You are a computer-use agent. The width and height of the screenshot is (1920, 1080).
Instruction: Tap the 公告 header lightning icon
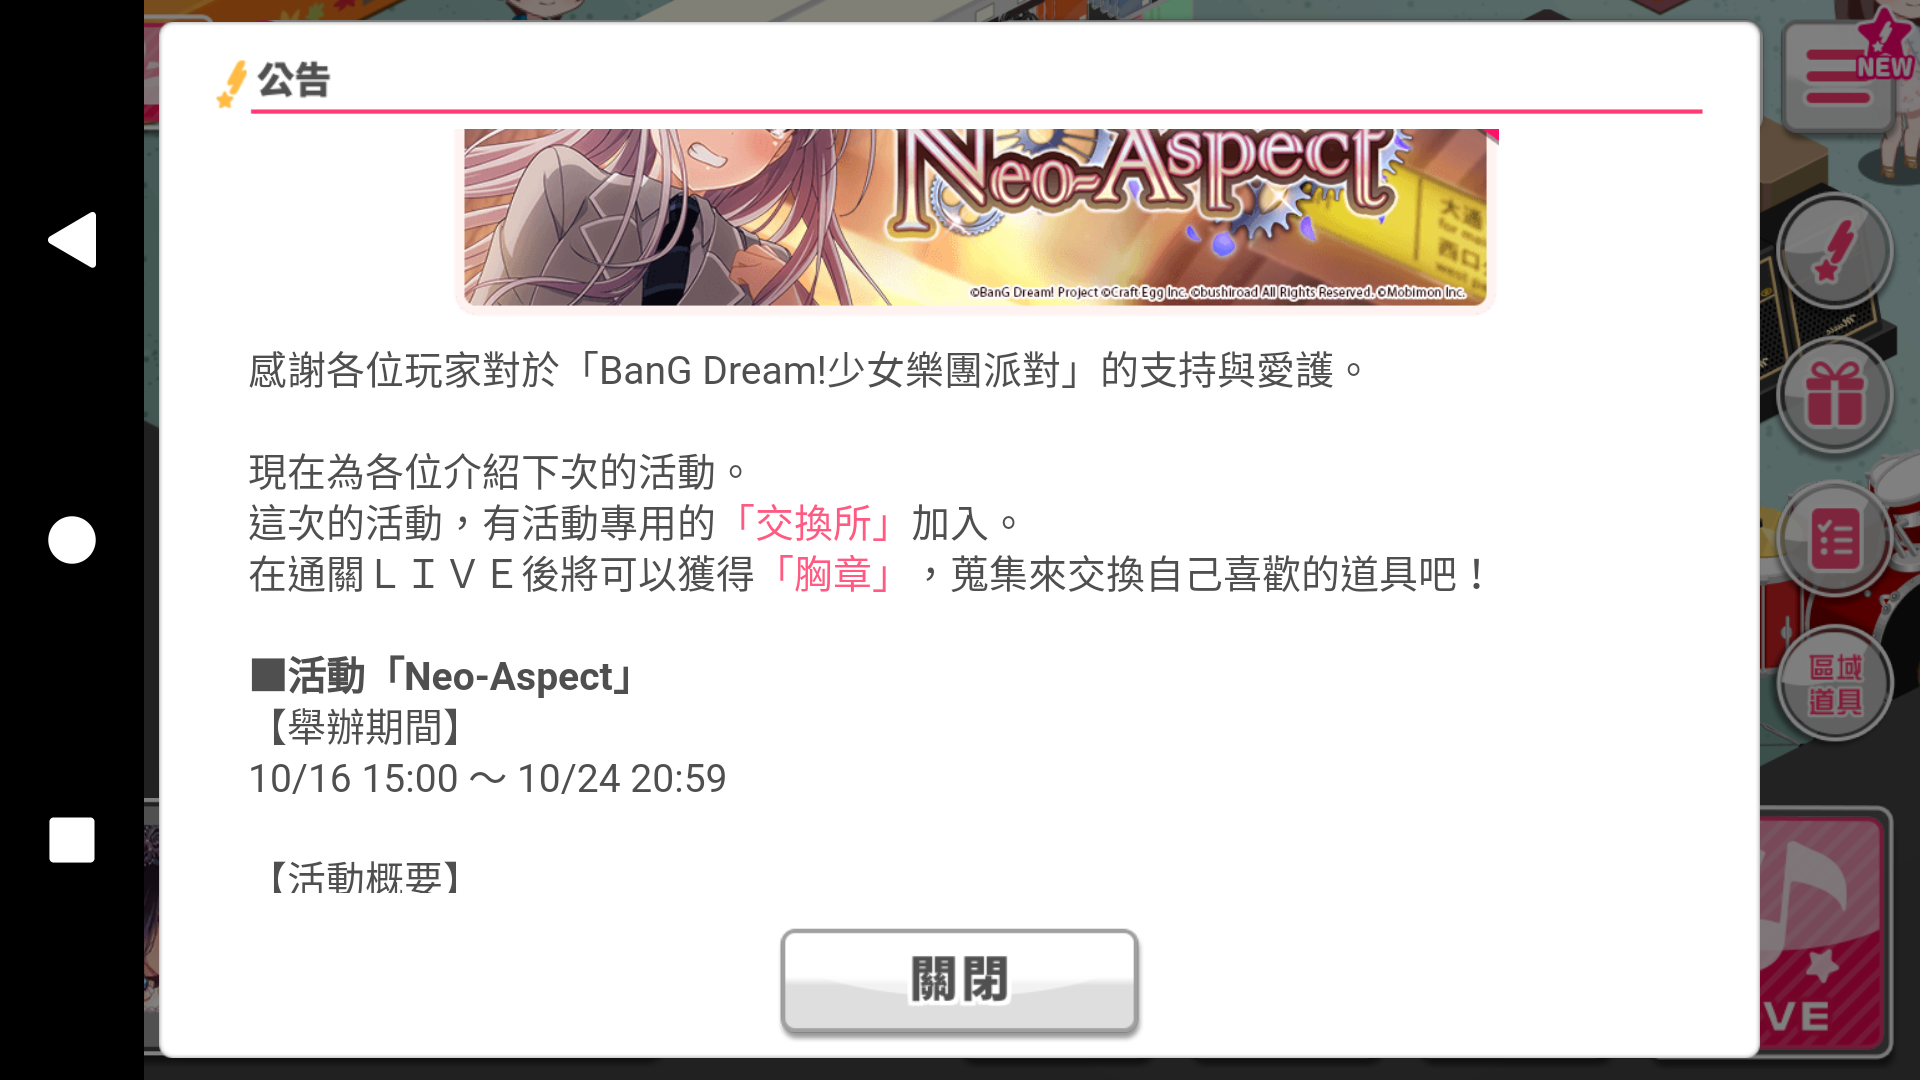coord(232,84)
